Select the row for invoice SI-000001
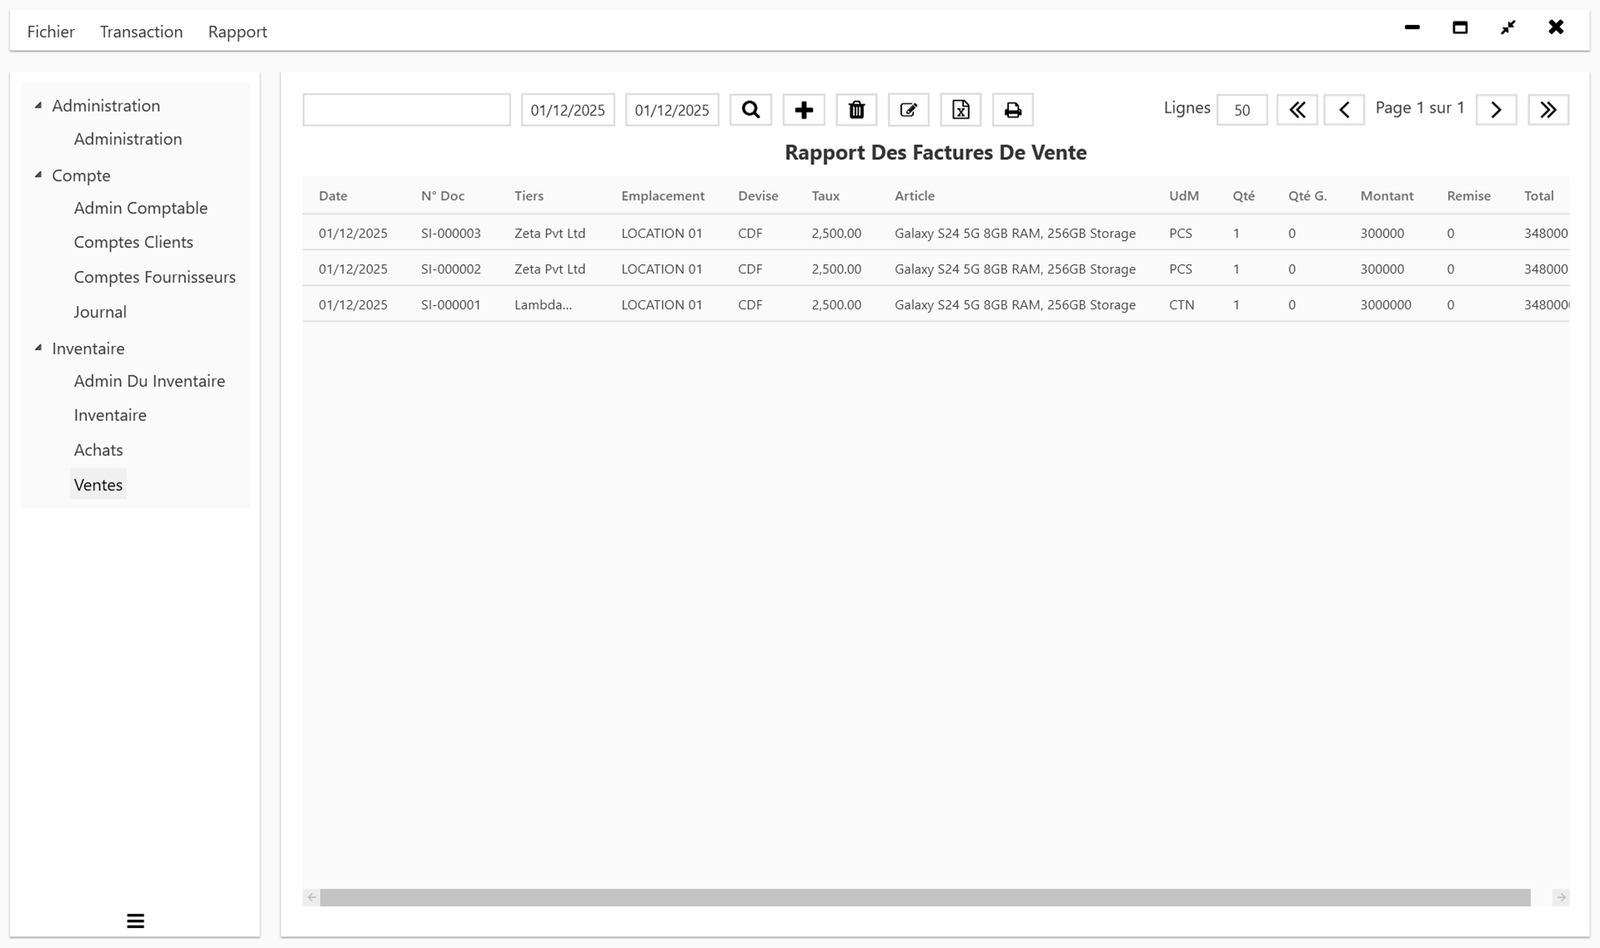 tap(700, 304)
